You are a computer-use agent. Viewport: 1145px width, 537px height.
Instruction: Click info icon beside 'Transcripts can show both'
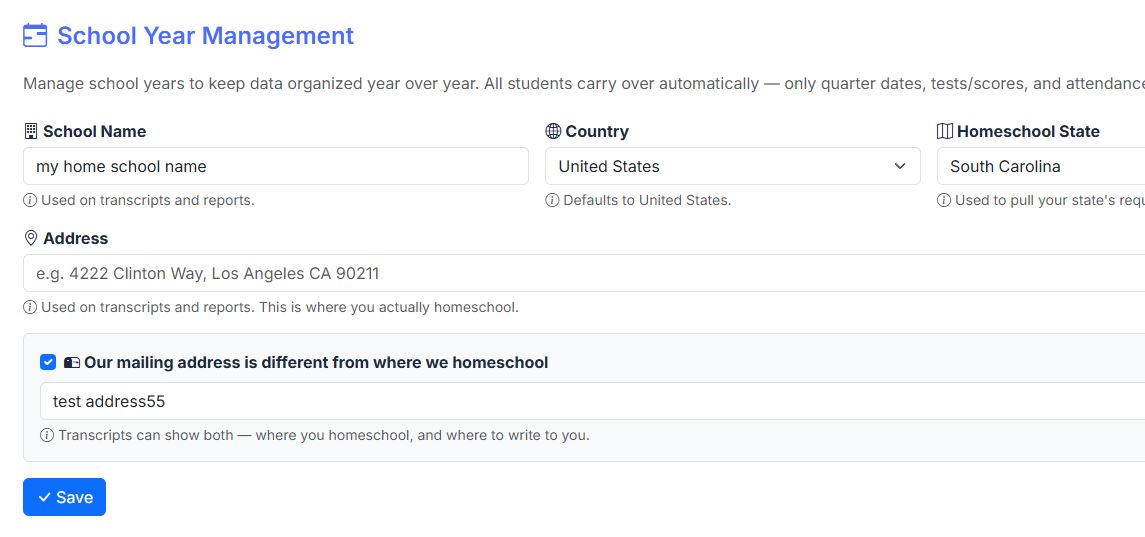tap(47, 435)
